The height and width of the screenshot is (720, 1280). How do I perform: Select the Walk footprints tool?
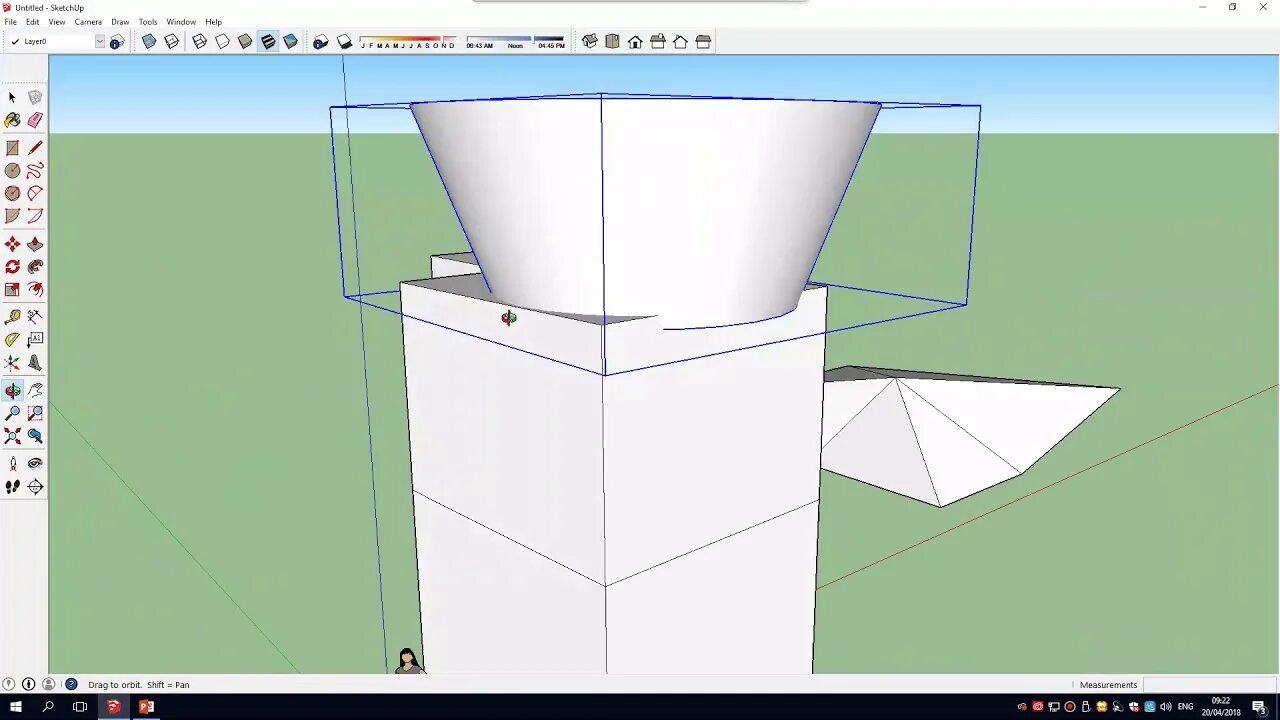coord(12,487)
